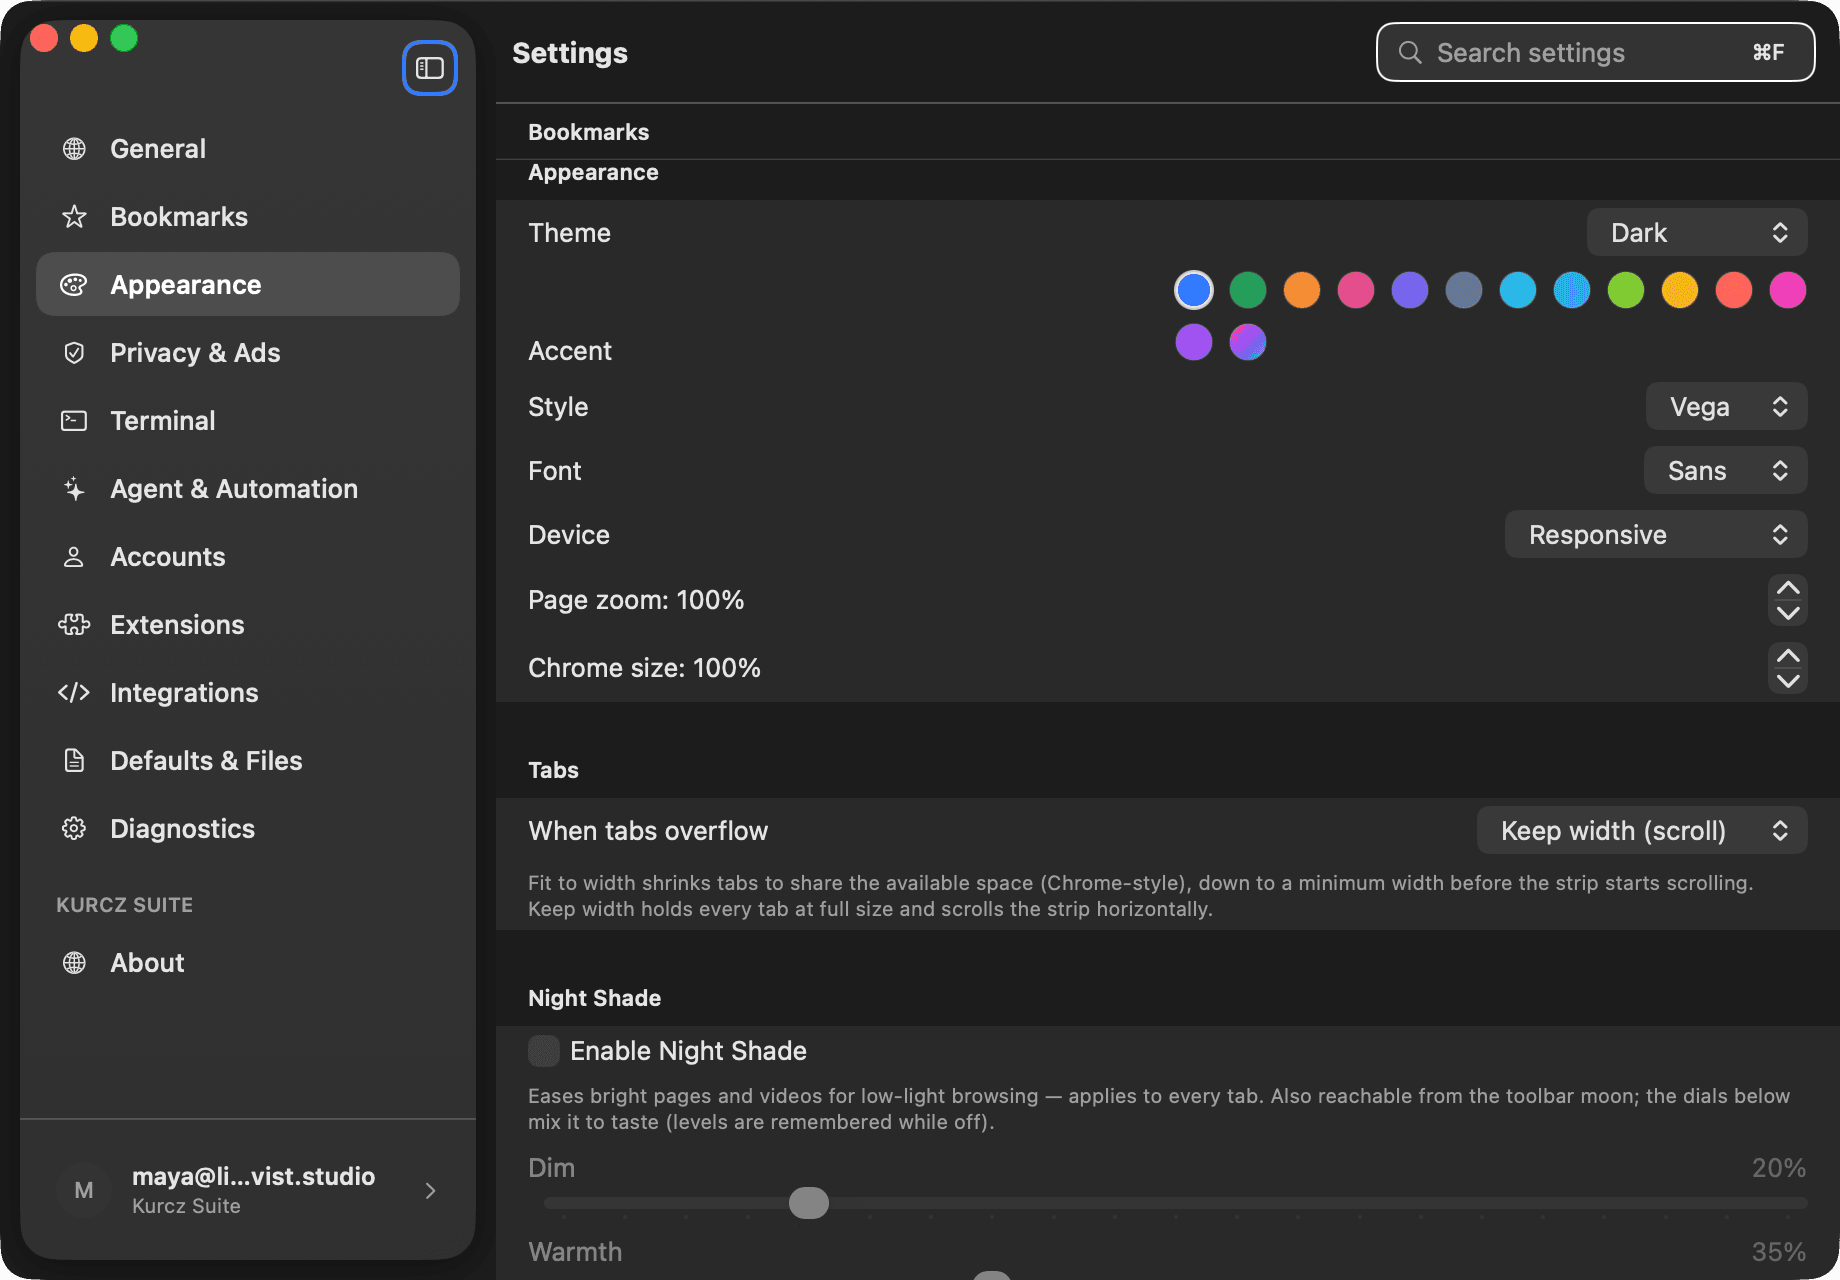This screenshot has height=1280, width=1840.
Task: Click the shield icon beside Privacy & Ads
Action: [x=74, y=353]
